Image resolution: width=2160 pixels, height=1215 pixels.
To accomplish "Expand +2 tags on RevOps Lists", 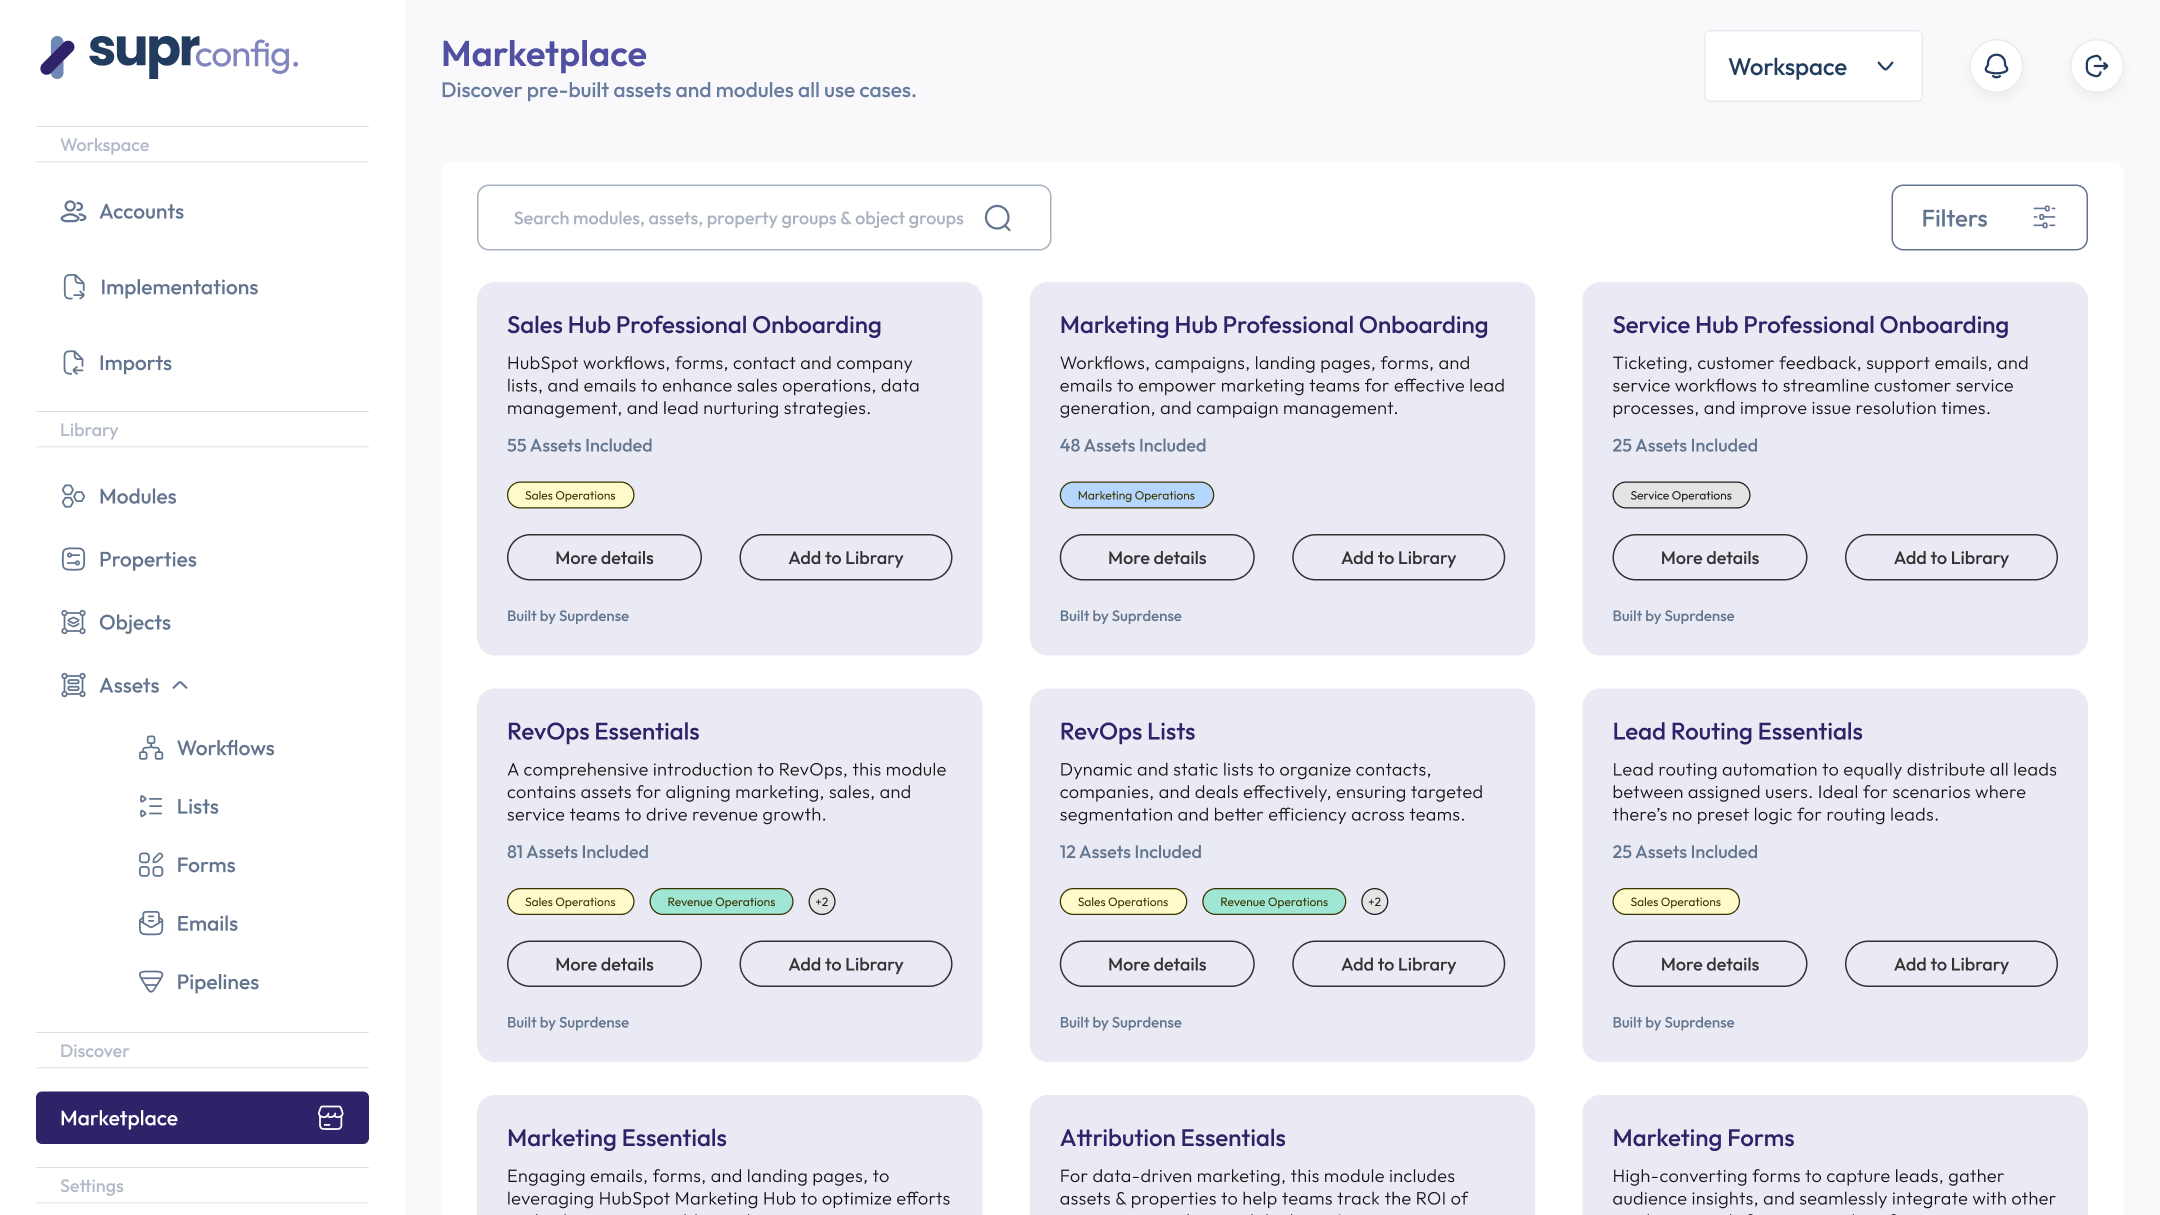I will coord(1374,902).
